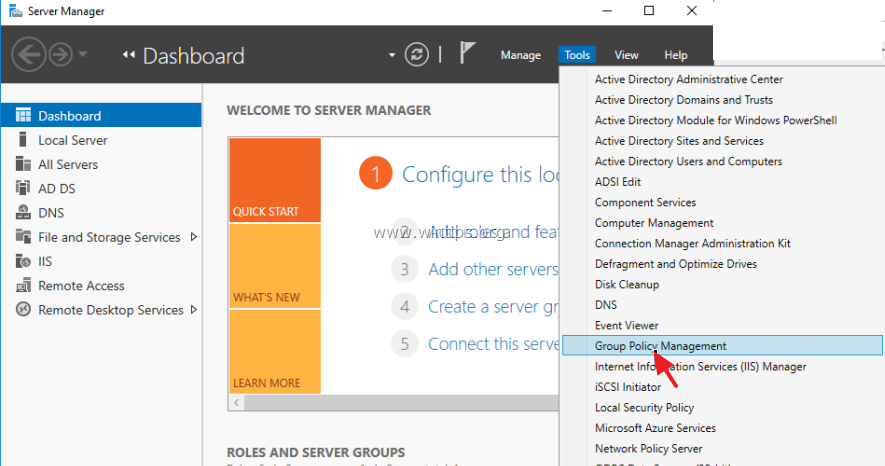The image size is (885, 466).
Task: Open Microsoft Azure Services
Action: (655, 428)
